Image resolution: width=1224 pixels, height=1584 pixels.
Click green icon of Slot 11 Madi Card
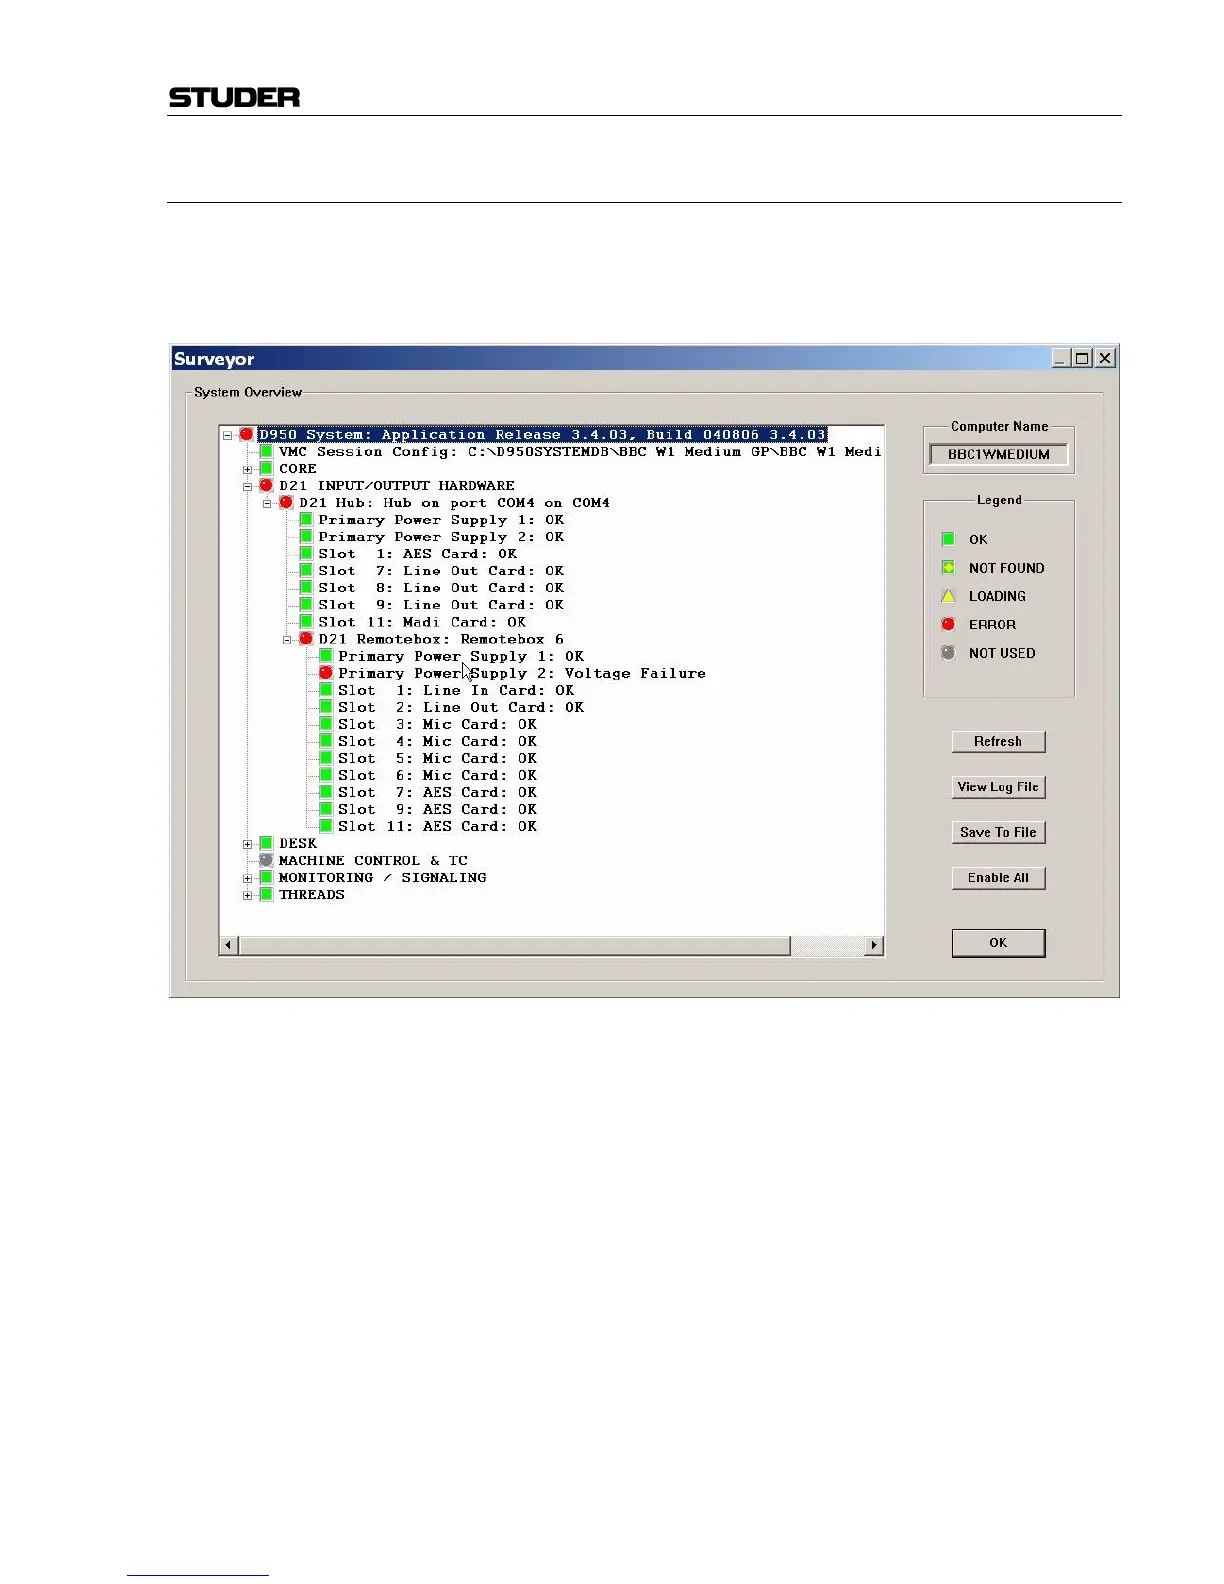(306, 622)
